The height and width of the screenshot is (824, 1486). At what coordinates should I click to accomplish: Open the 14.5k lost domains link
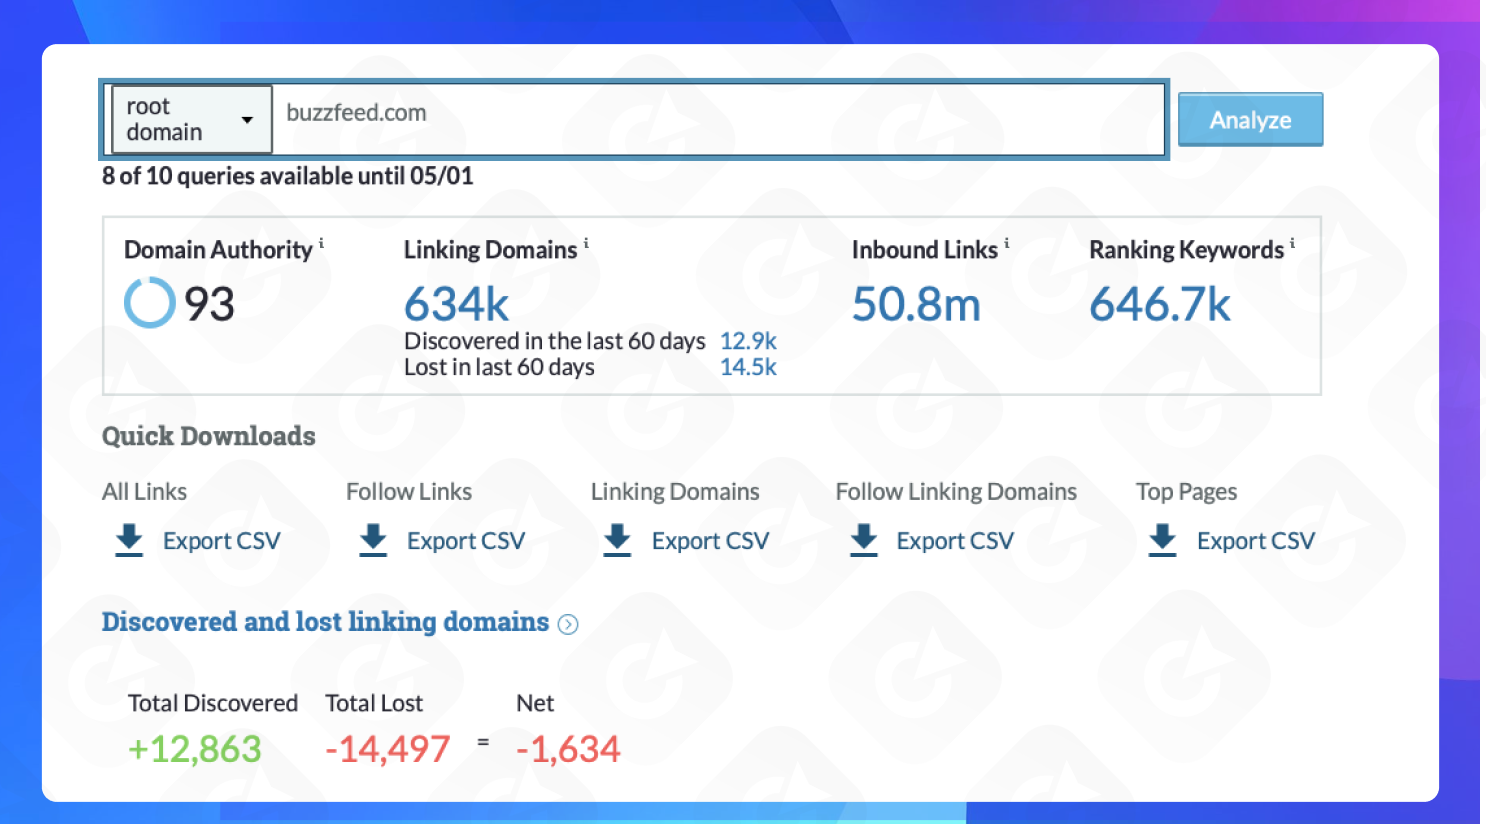click(x=748, y=367)
